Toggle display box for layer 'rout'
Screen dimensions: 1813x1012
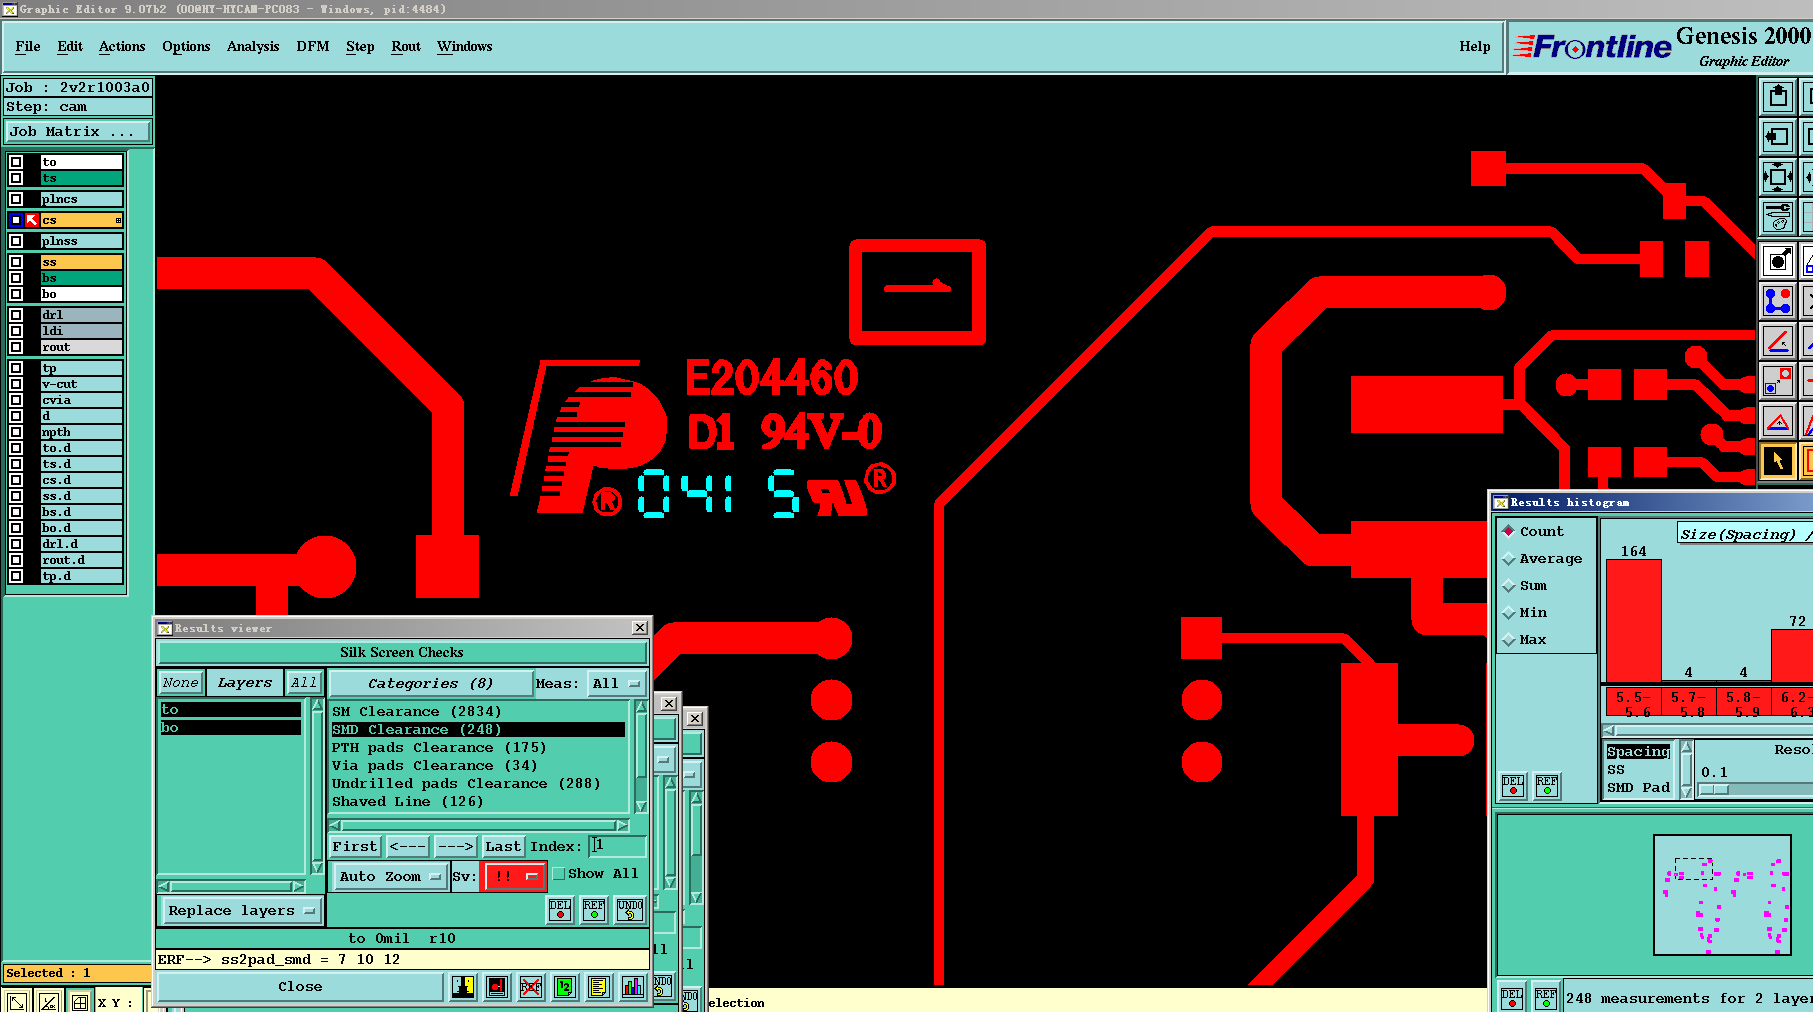pyautogui.click(x=16, y=347)
